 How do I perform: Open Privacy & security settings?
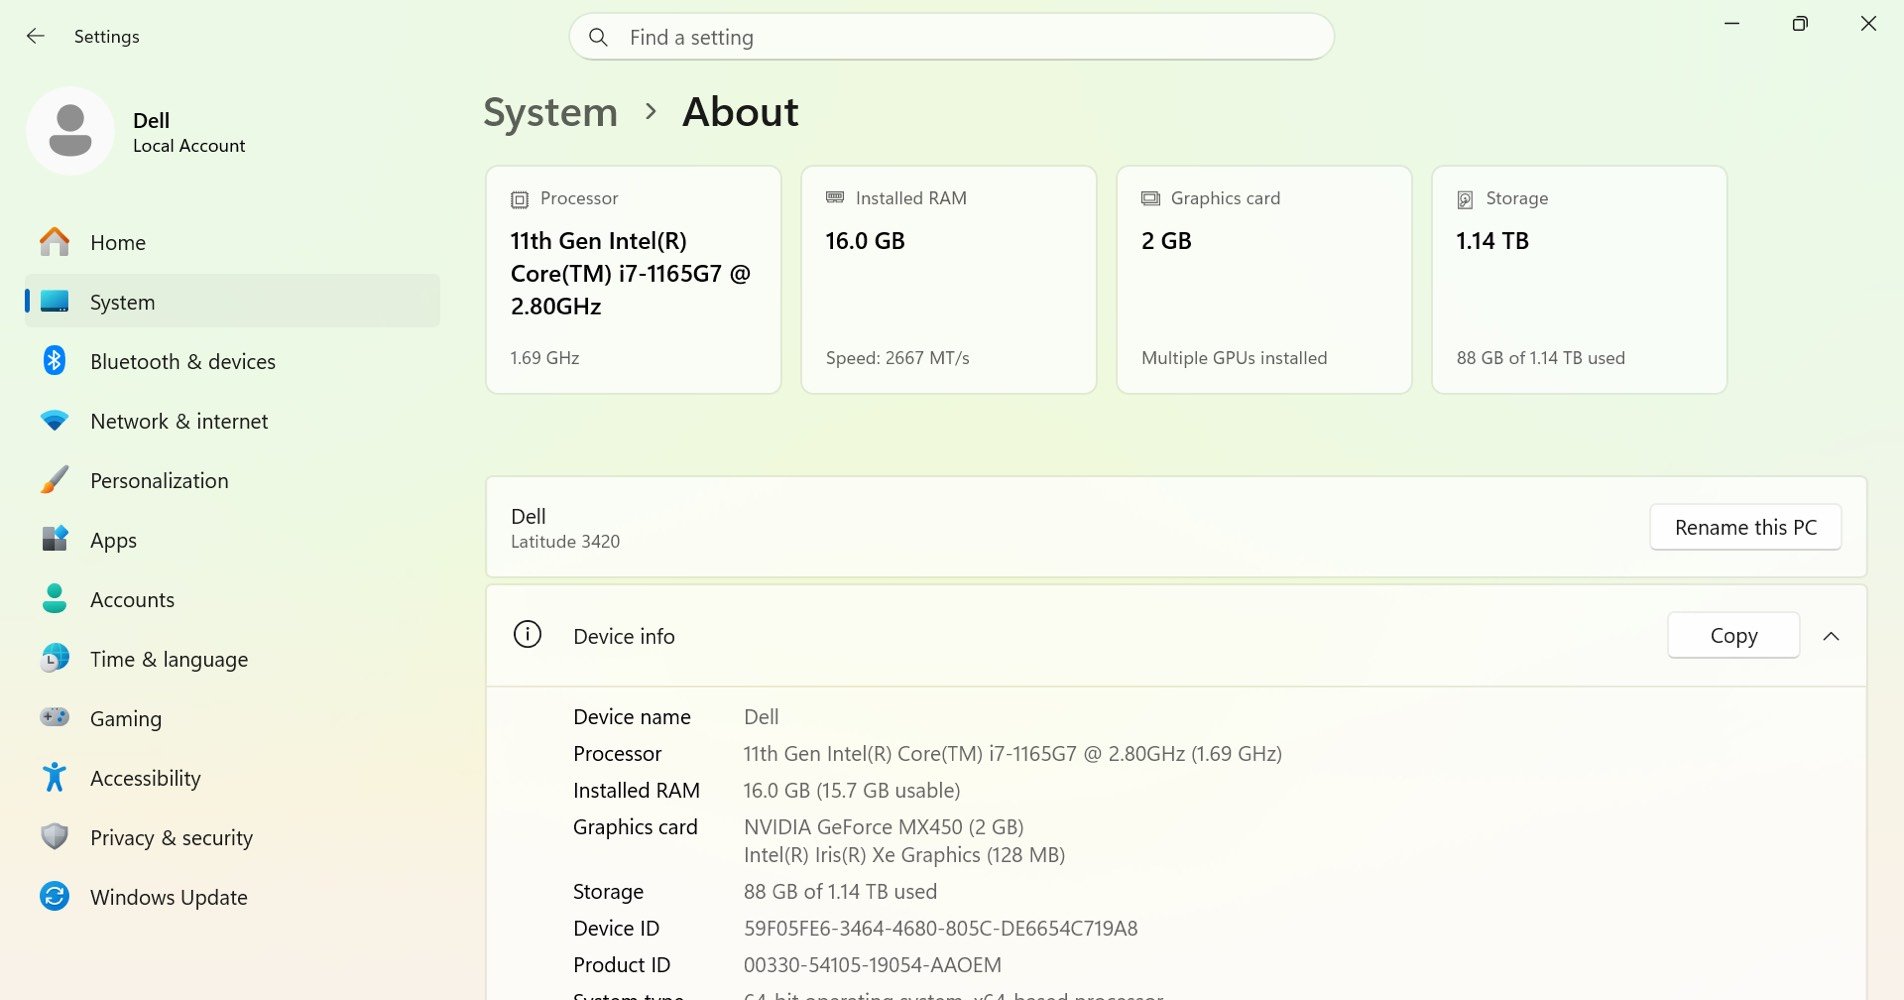coord(232,837)
